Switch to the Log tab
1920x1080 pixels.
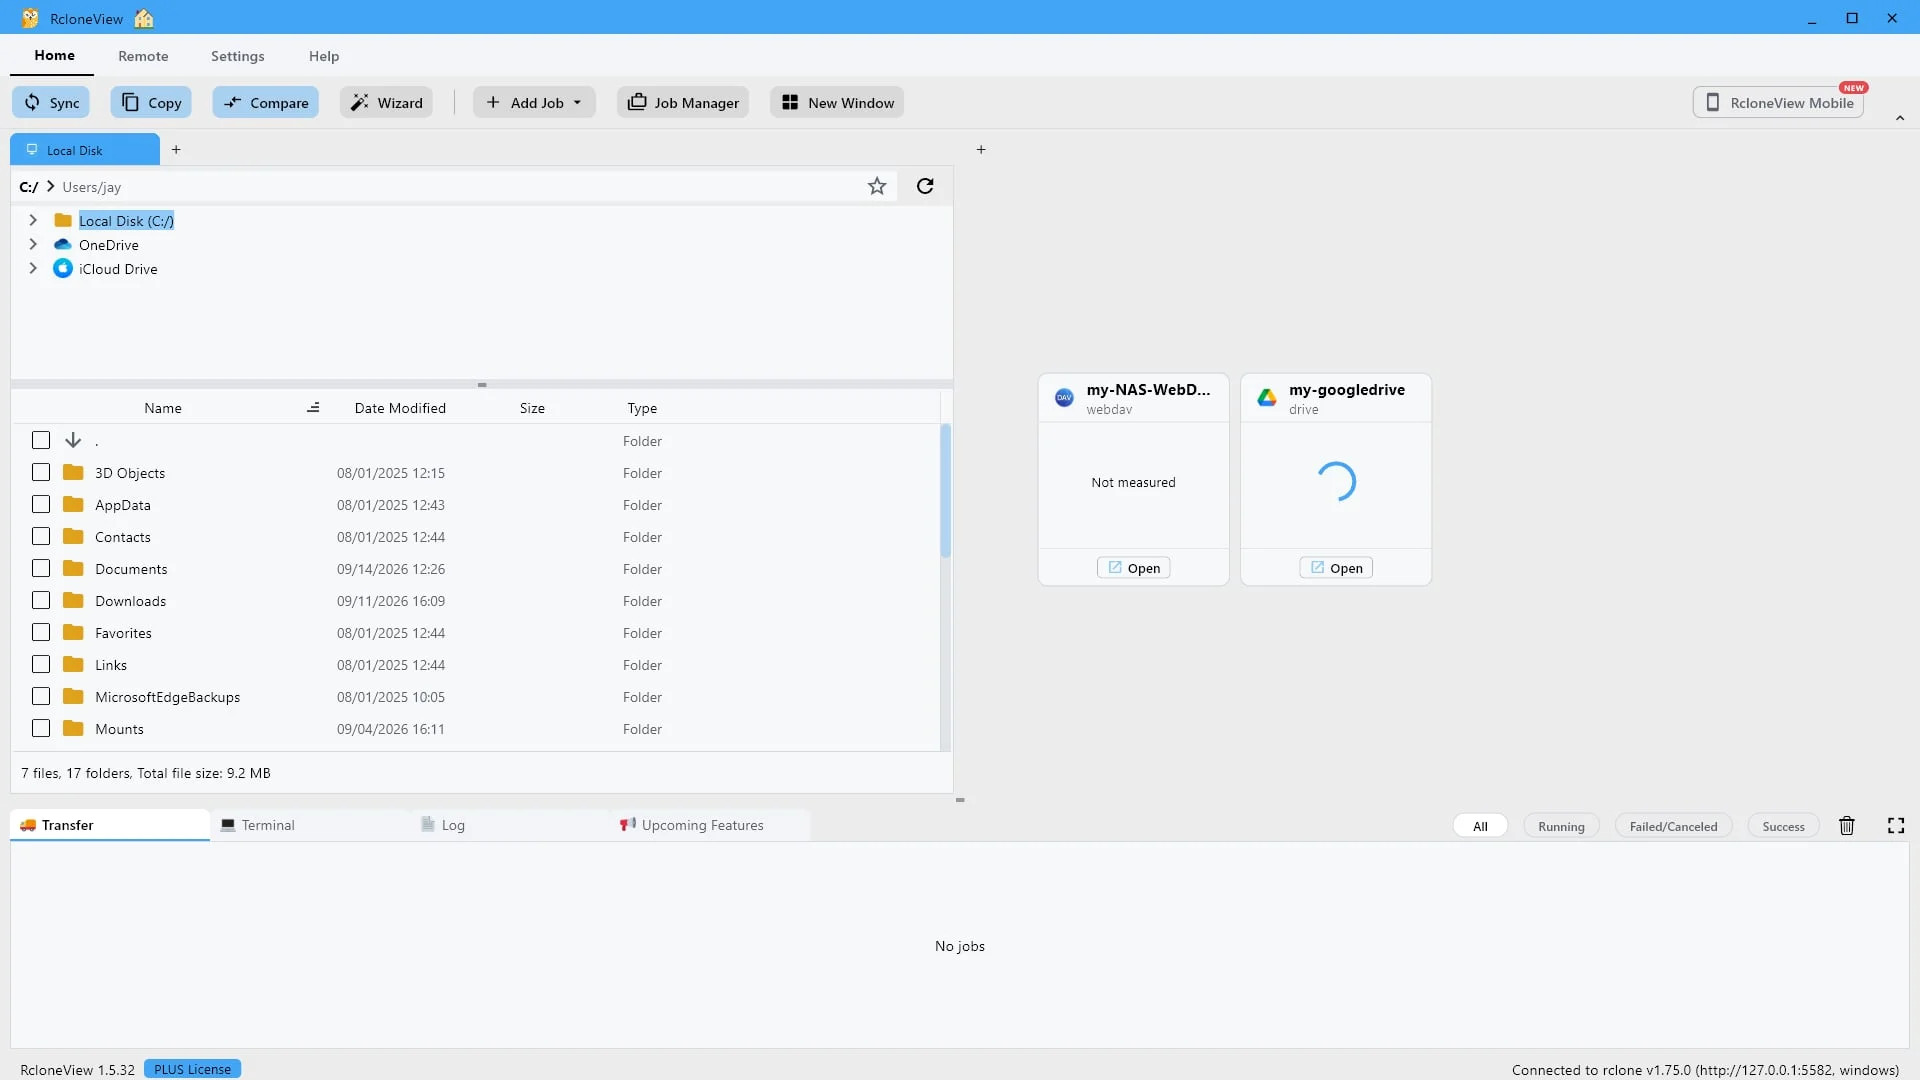[510, 825]
